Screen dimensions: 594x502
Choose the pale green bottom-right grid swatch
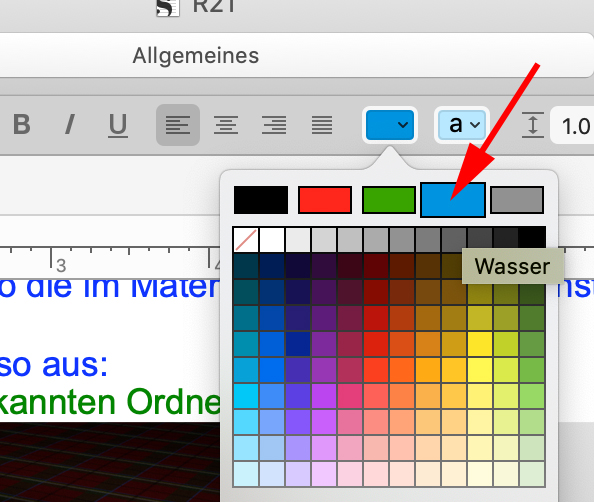[532, 474]
